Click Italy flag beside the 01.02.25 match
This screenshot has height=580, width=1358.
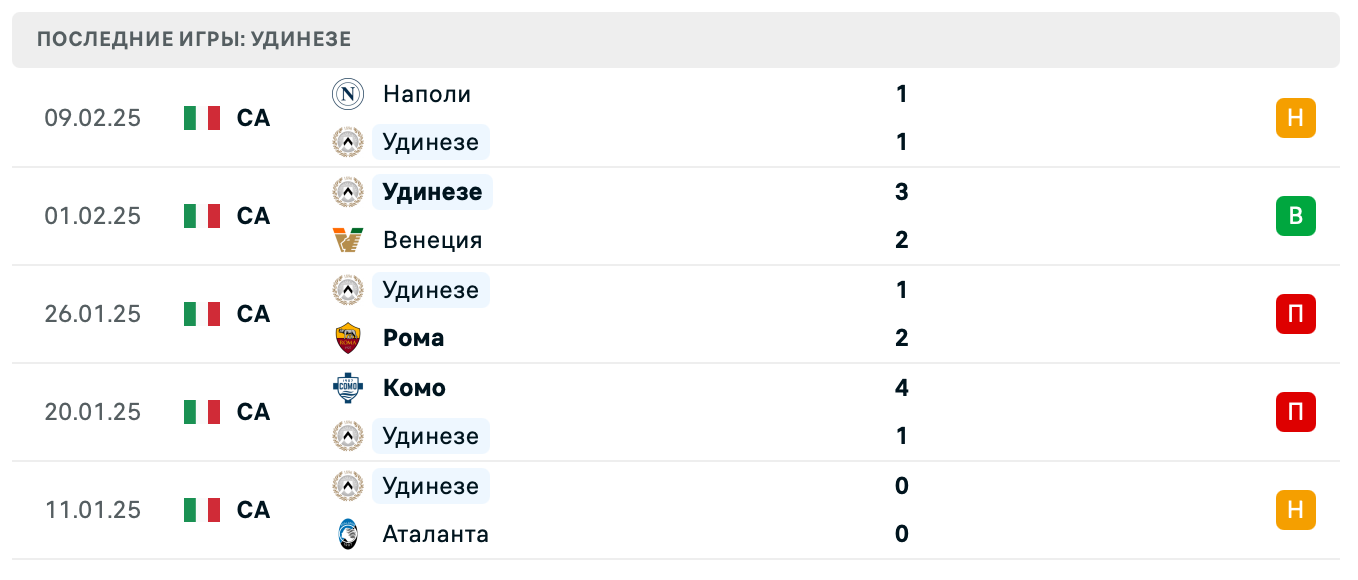pos(202,216)
